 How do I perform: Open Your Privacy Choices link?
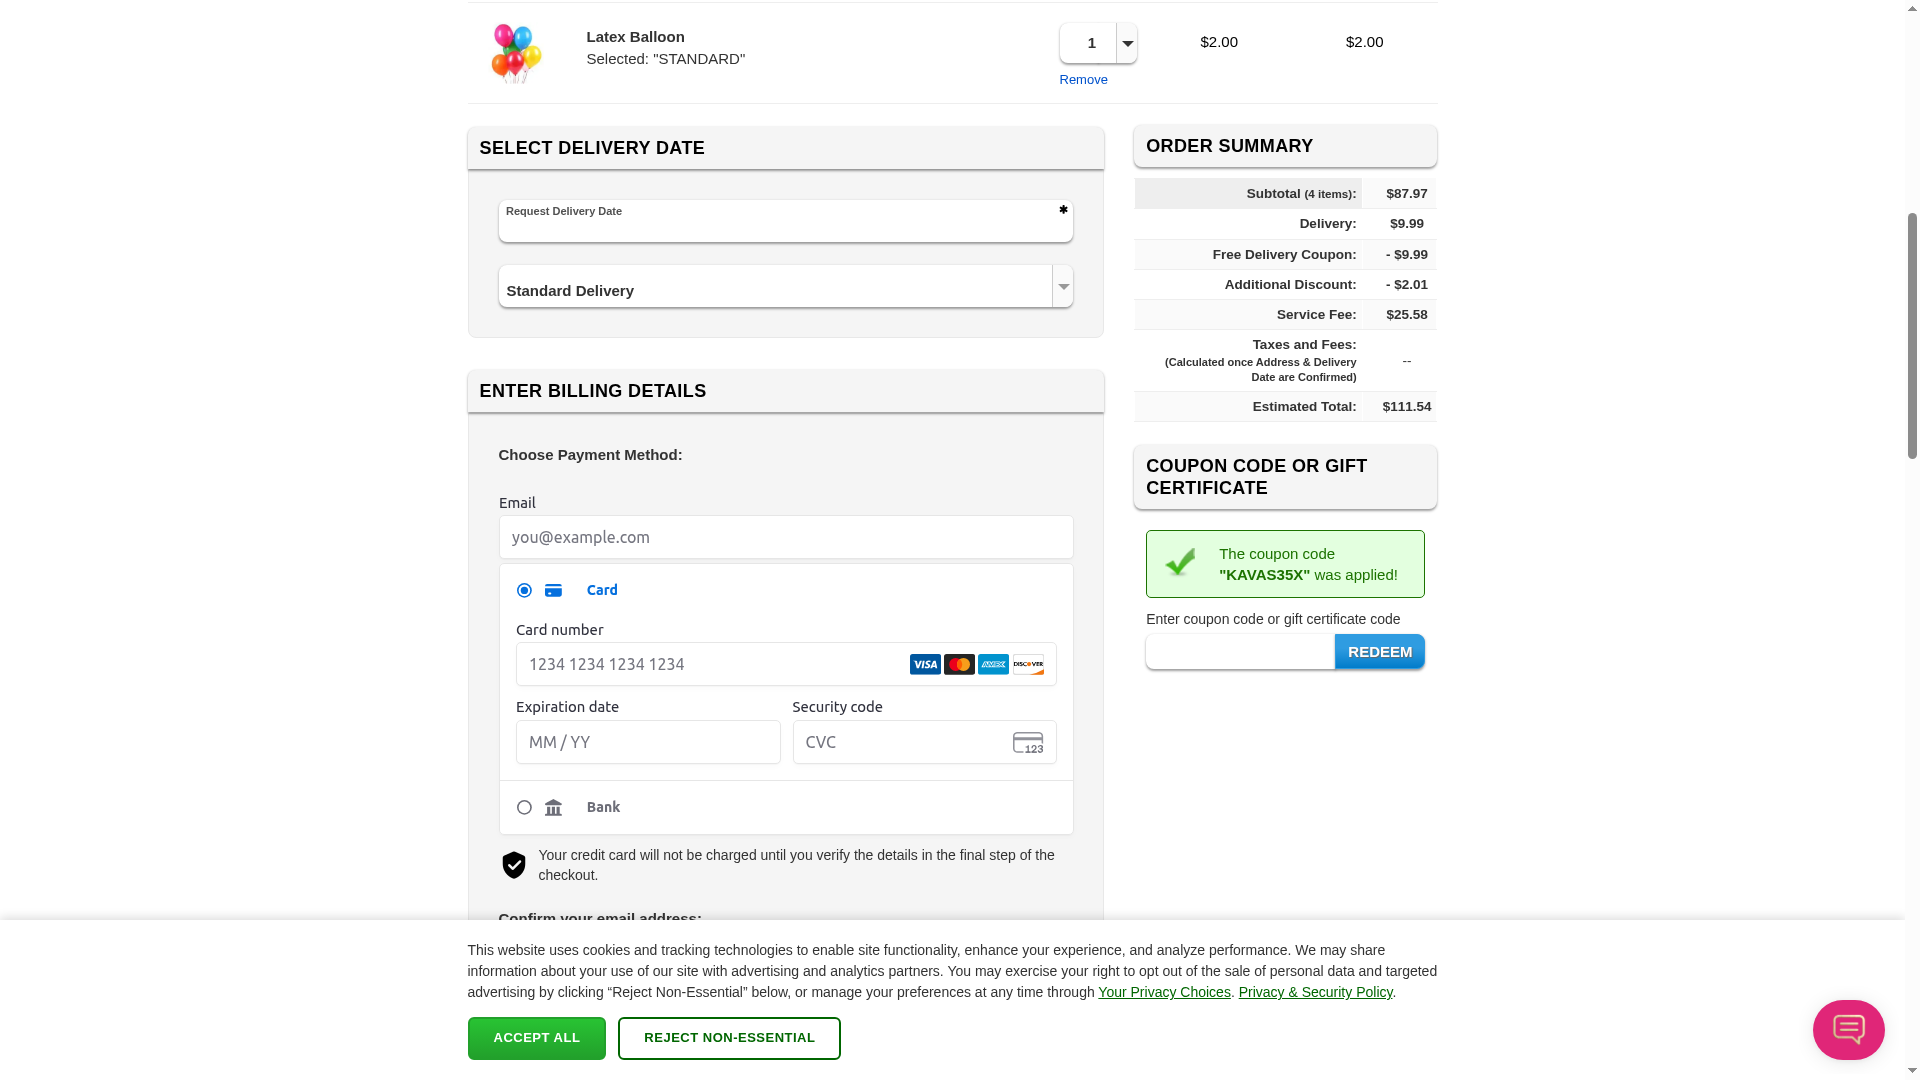click(x=1164, y=992)
